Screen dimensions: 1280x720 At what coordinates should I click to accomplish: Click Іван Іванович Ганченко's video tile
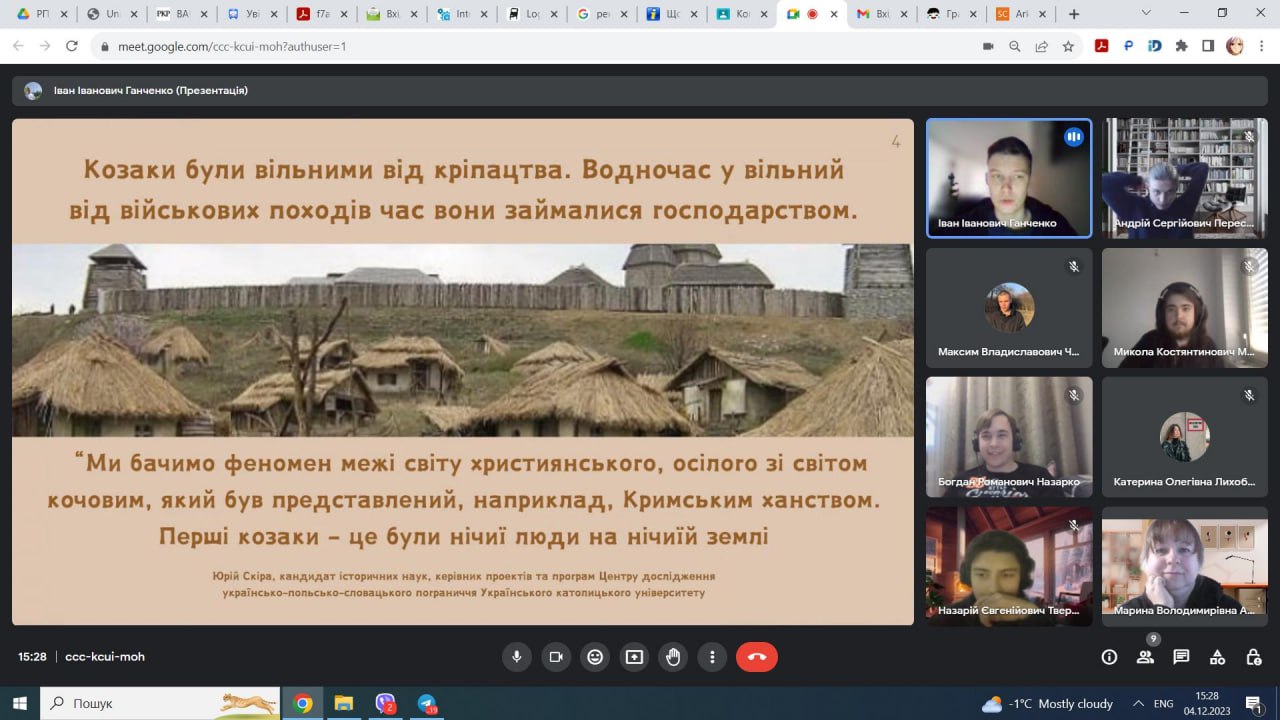click(x=1008, y=178)
